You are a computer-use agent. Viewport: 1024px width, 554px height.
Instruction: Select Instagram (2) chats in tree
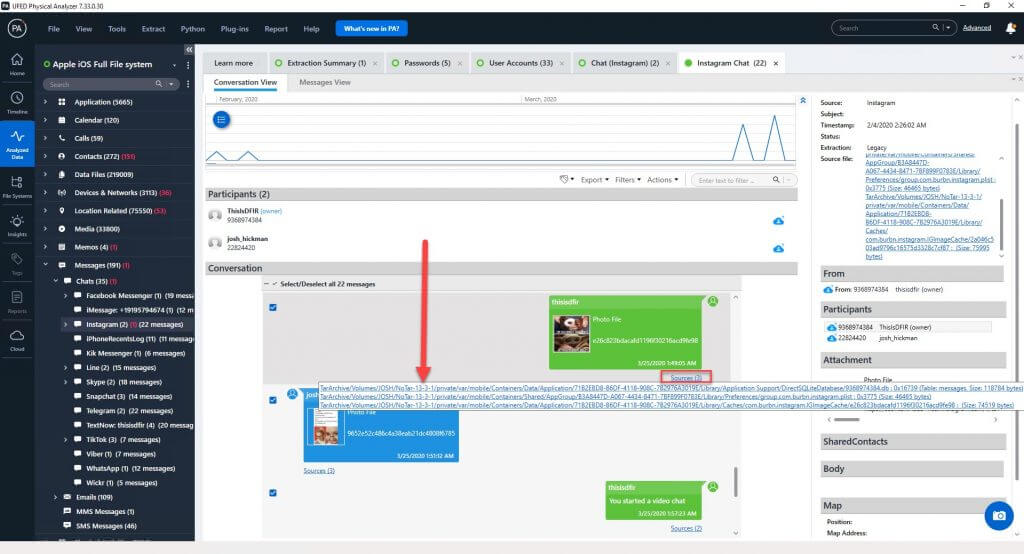pyautogui.click(x=134, y=325)
